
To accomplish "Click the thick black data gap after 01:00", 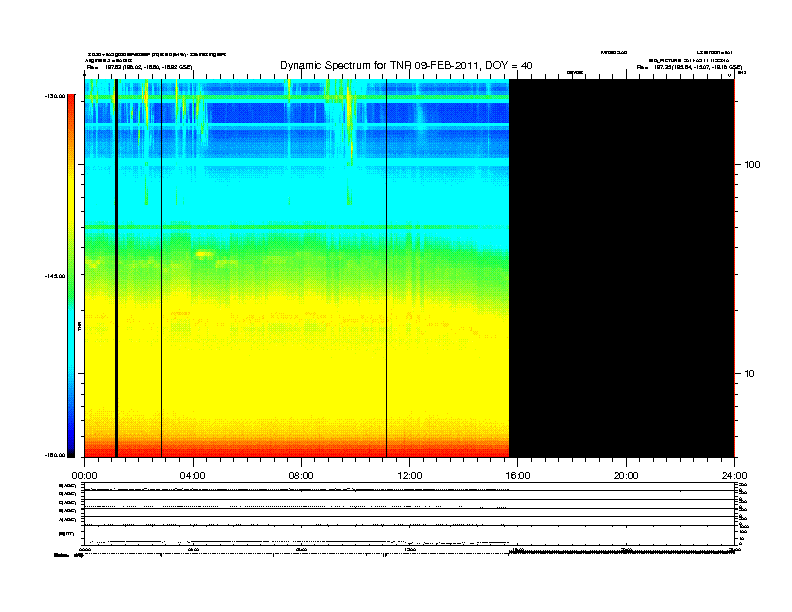I will tap(116, 268).
